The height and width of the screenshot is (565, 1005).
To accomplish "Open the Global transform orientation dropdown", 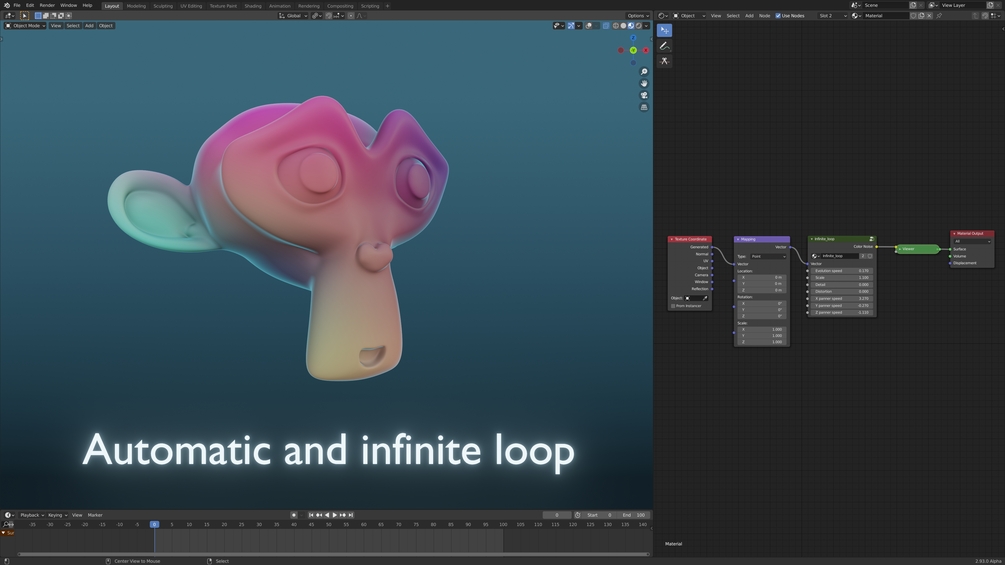I will pos(293,15).
